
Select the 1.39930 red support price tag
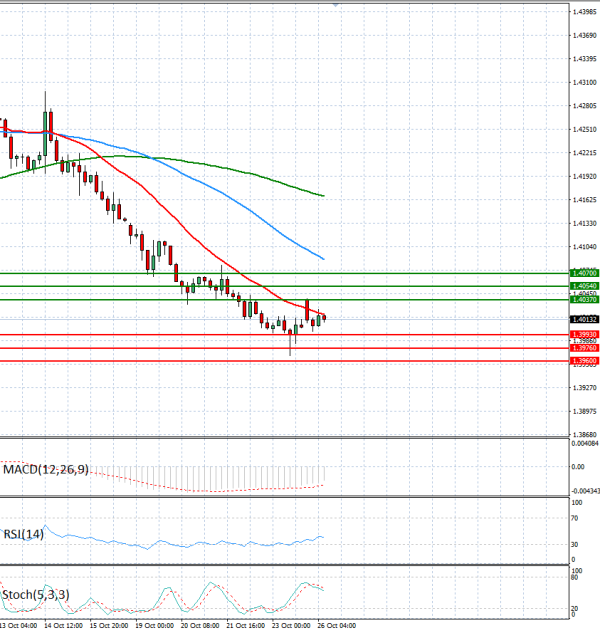(584, 335)
